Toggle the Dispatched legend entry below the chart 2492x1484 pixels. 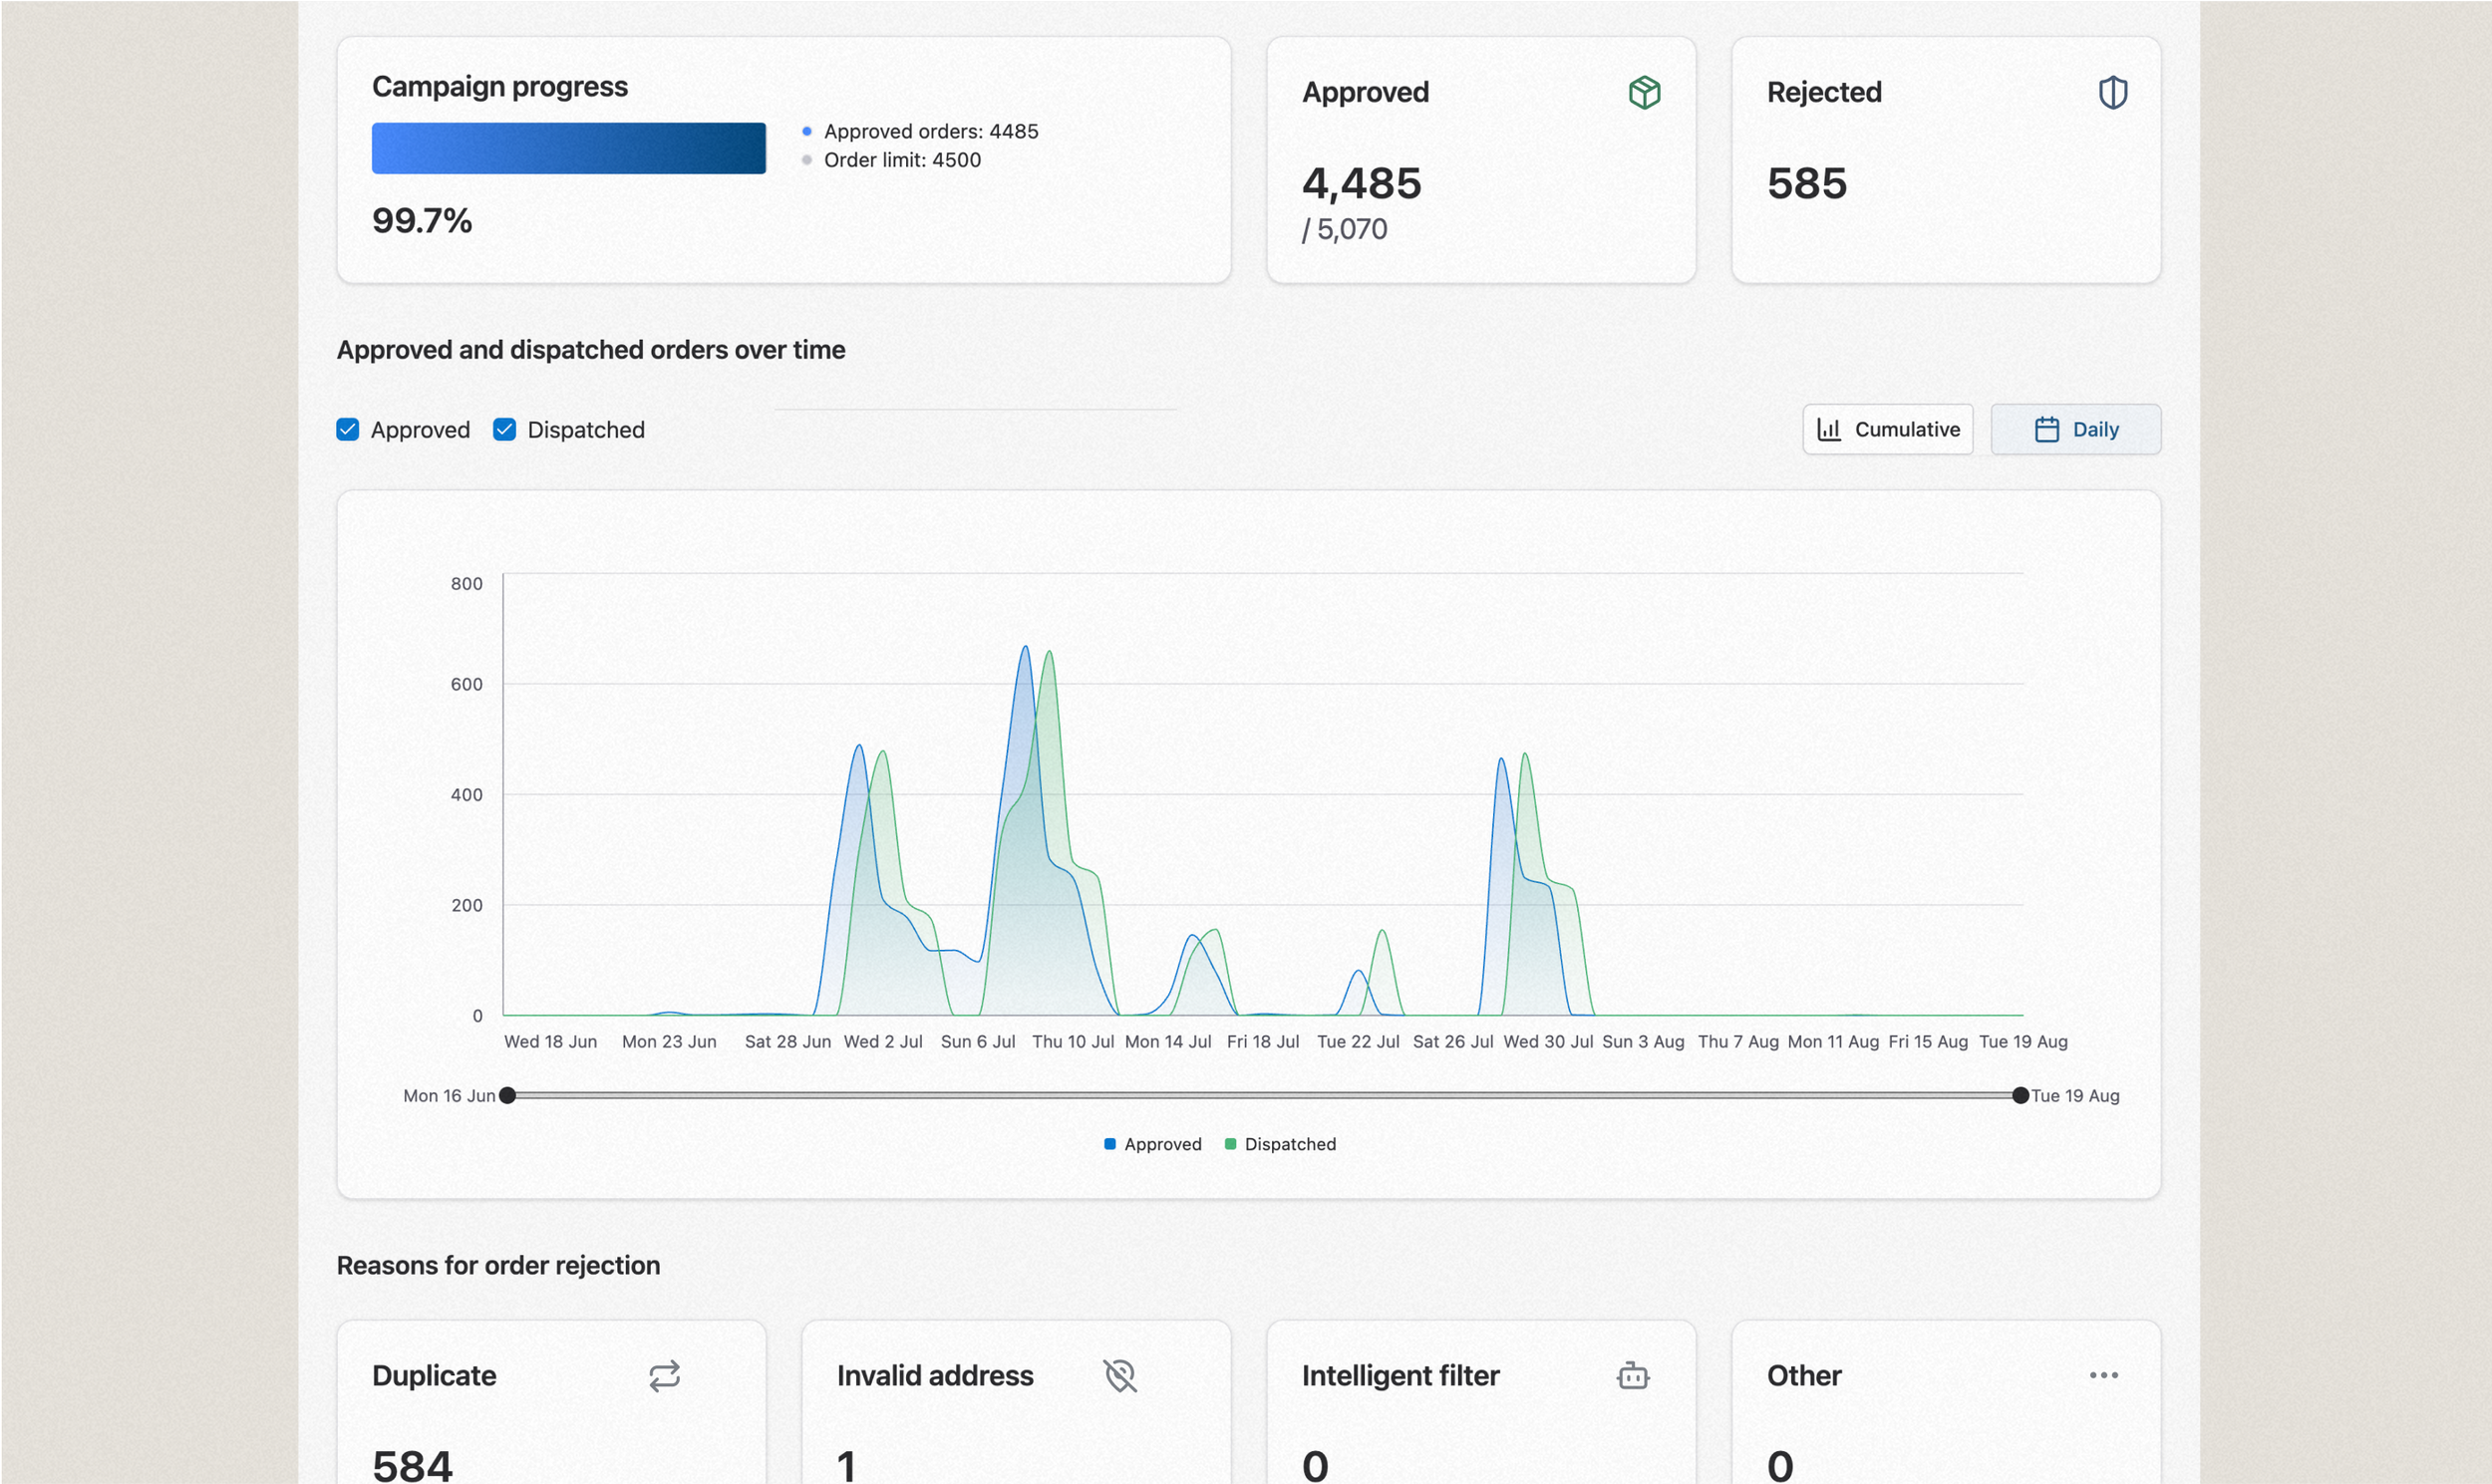coord(1280,1144)
